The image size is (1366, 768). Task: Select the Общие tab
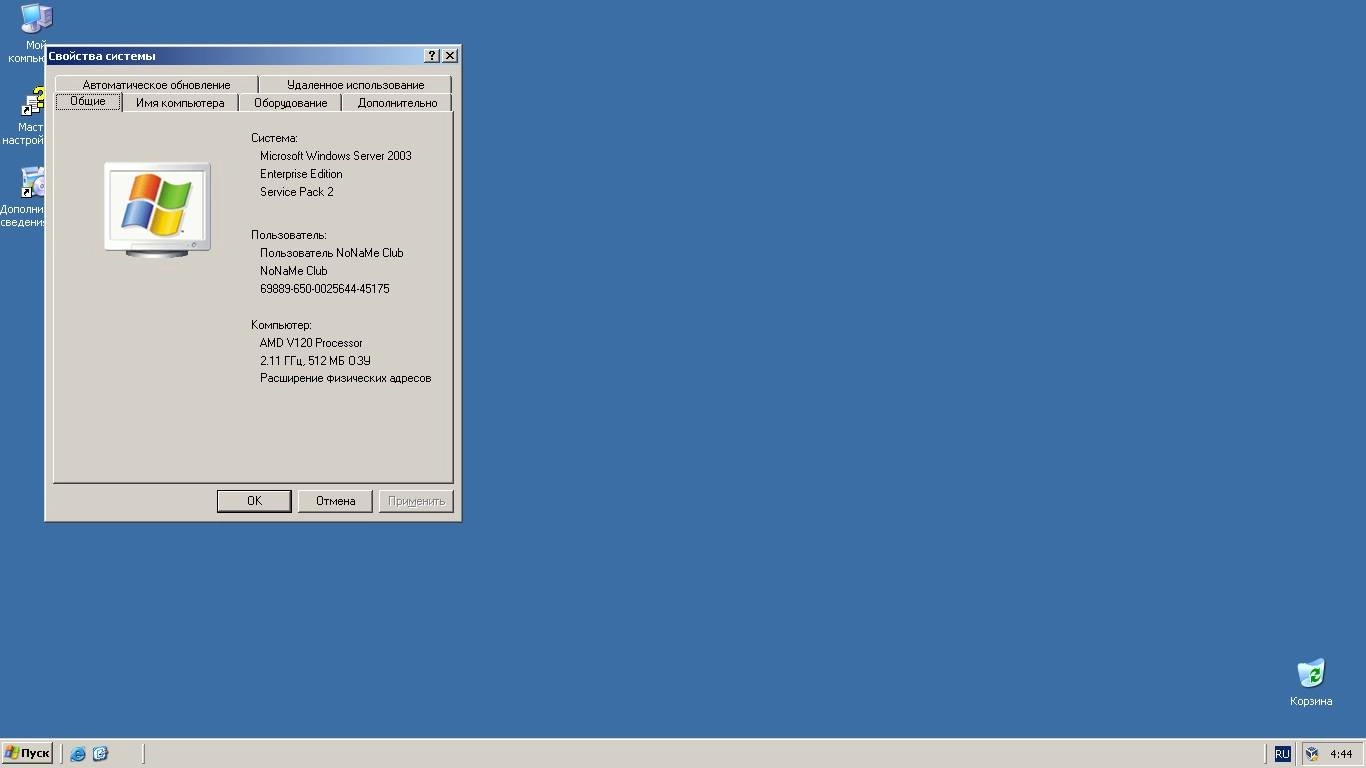(x=88, y=101)
